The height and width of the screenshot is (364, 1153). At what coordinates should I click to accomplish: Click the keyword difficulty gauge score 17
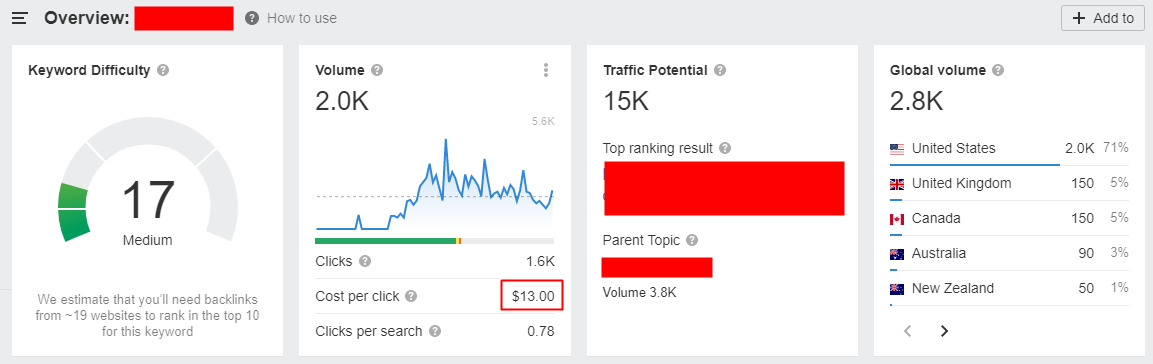click(x=148, y=199)
